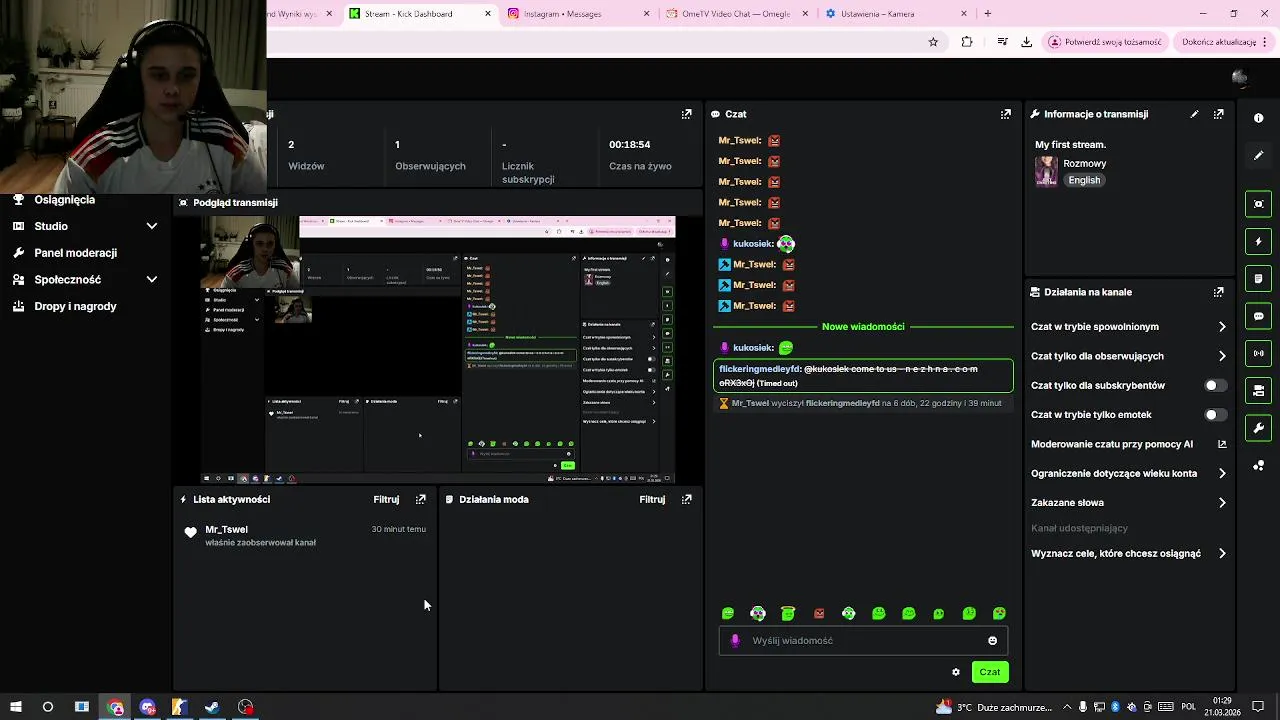Toggle the channel actions icon above the wrench icon
The height and width of the screenshot is (720, 1280).
pos(1258,390)
